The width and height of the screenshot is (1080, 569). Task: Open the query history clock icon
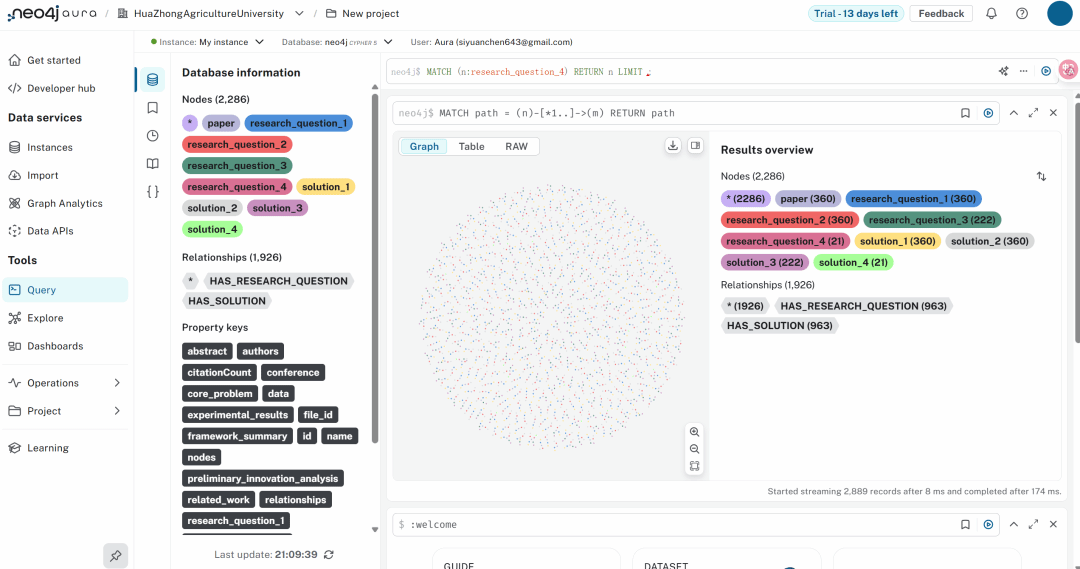coord(152,136)
